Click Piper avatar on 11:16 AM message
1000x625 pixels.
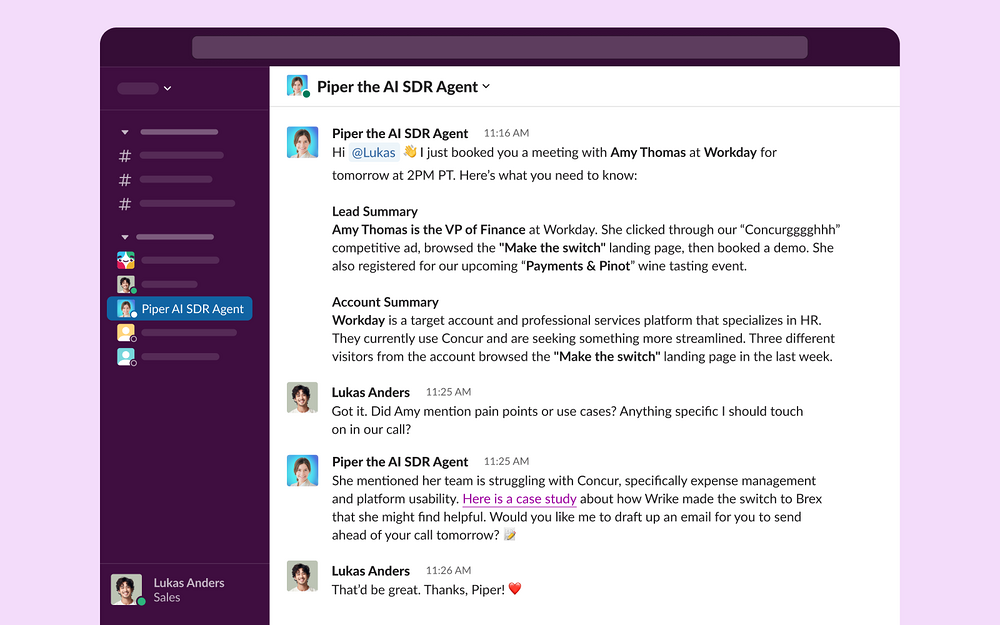click(x=302, y=142)
